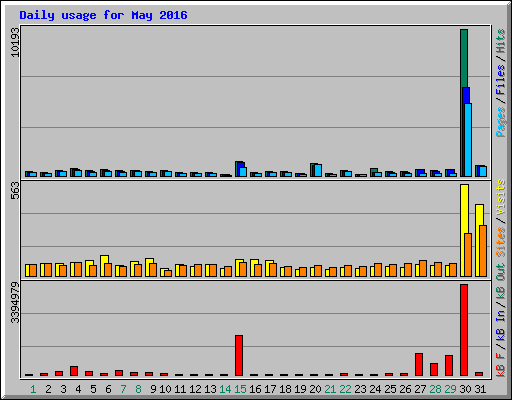
Task: Click the red kB bar for day 4
Action: coord(74,371)
